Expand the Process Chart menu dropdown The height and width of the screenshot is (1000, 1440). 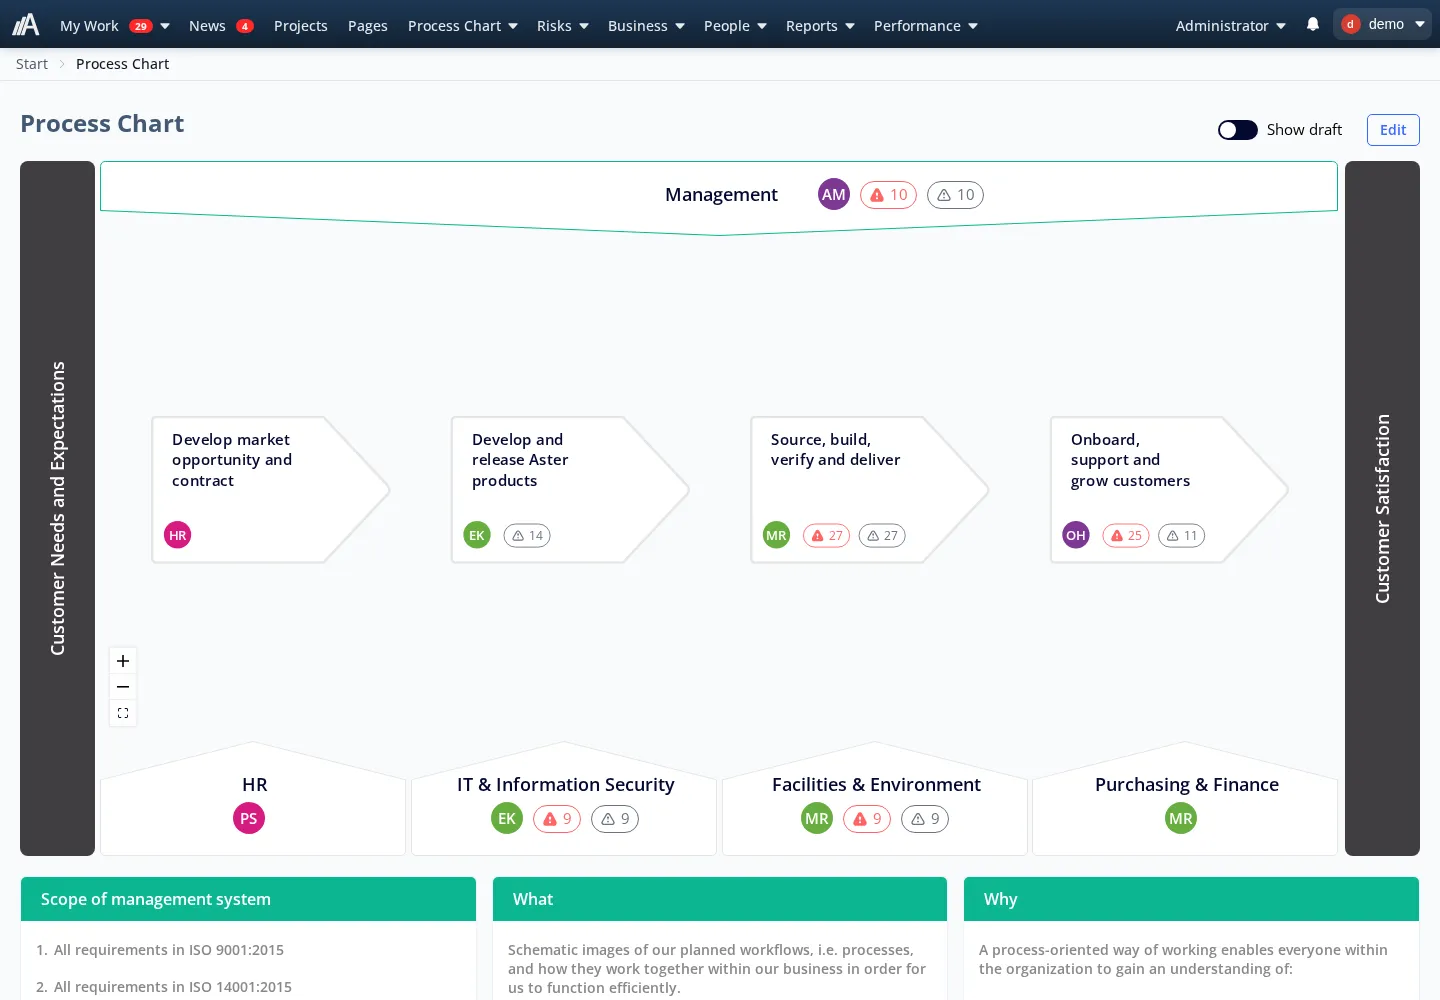click(x=463, y=26)
